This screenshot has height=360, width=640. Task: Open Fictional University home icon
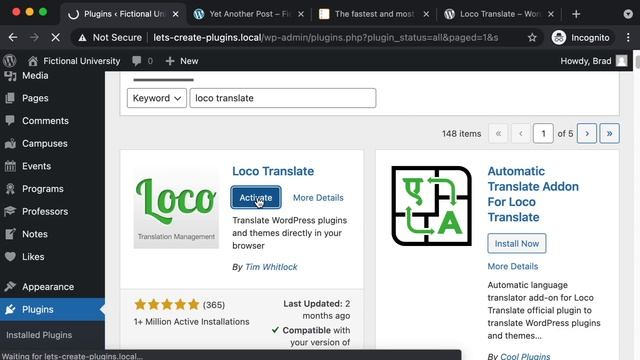(33, 61)
